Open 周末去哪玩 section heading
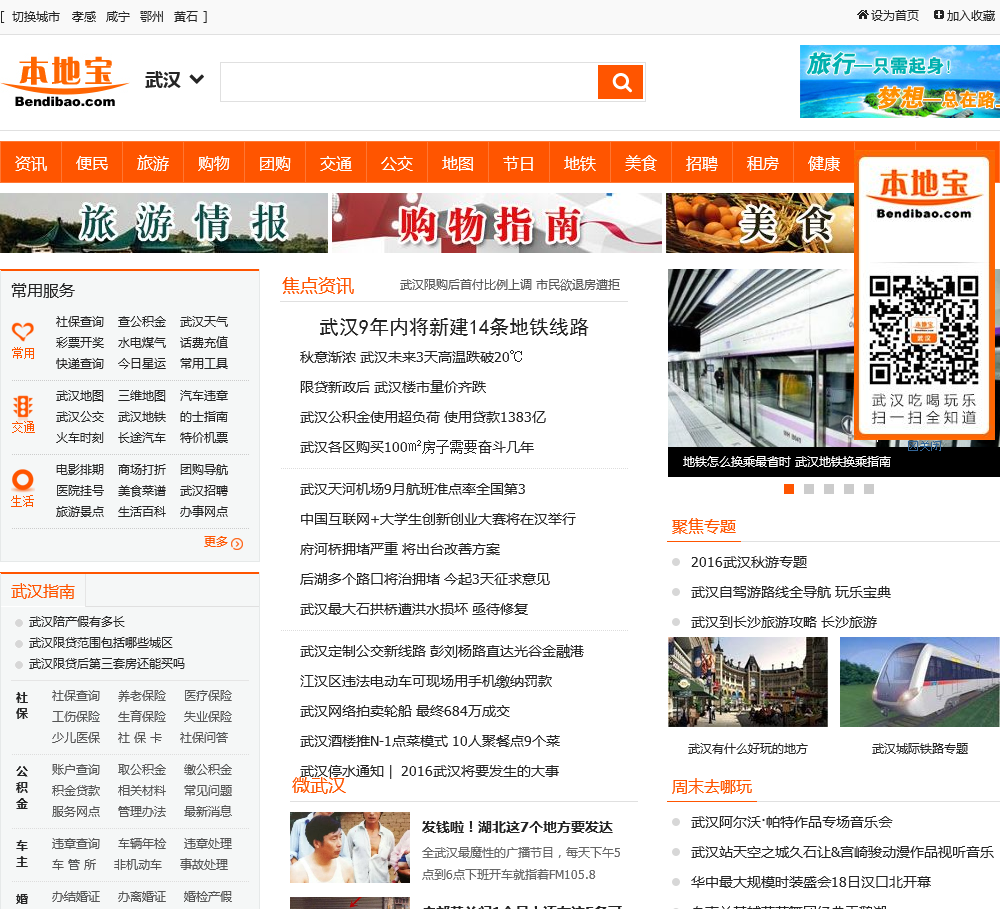This screenshot has width=1000, height=909. (x=712, y=787)
